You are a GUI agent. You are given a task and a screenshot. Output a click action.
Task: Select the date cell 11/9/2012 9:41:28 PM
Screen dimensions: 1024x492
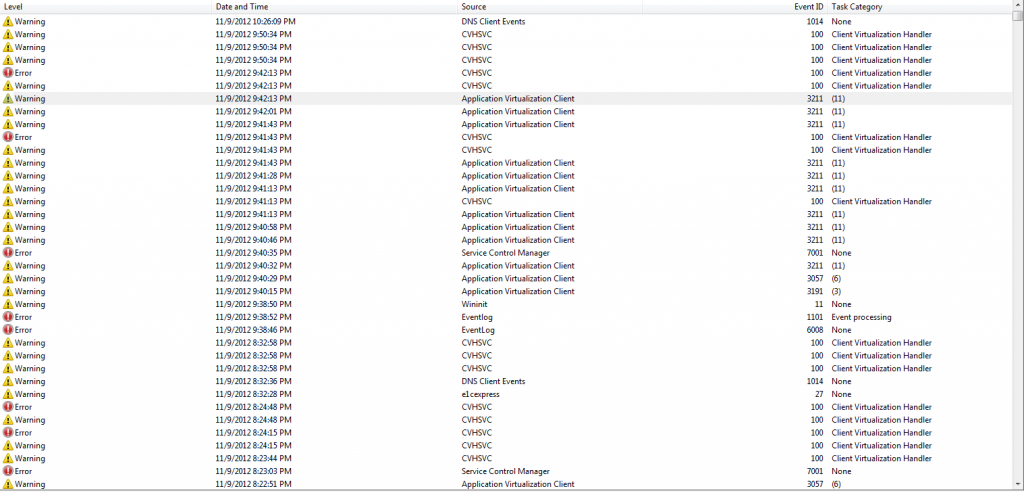pos(253,176)
